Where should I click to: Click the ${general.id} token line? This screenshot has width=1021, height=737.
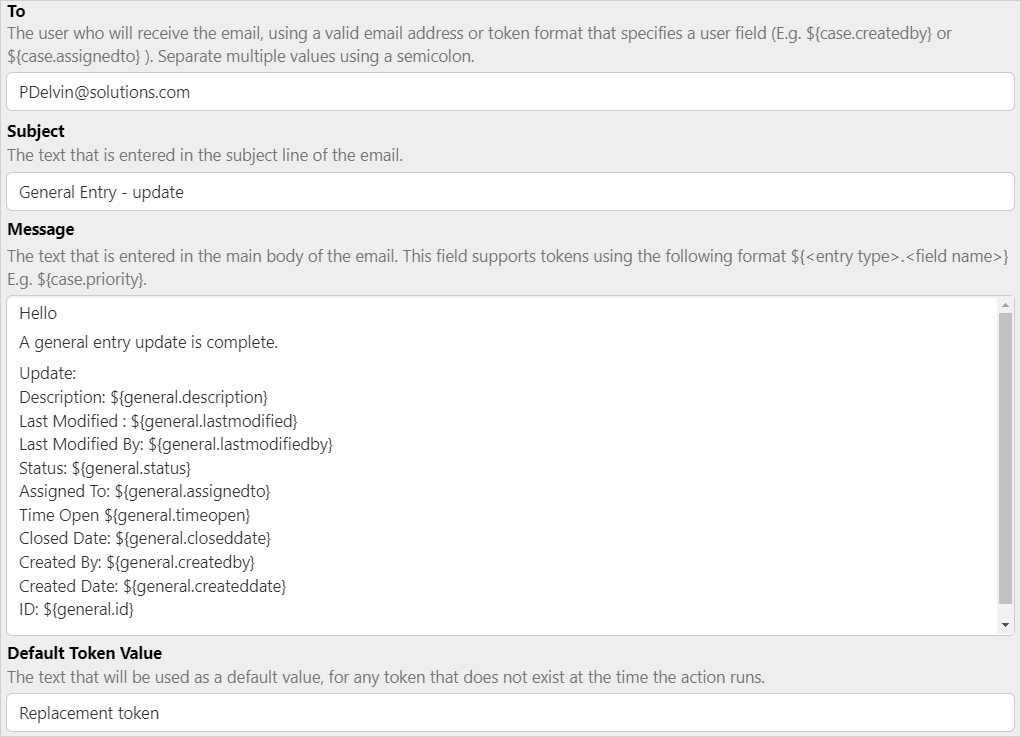76,609
